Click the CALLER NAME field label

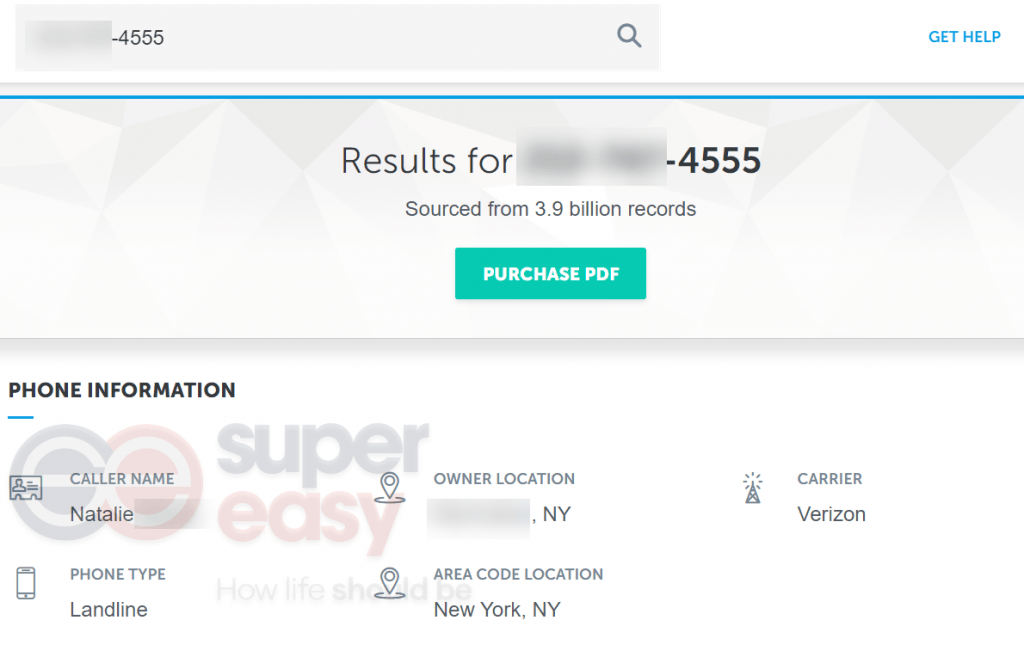click(121, 479)
